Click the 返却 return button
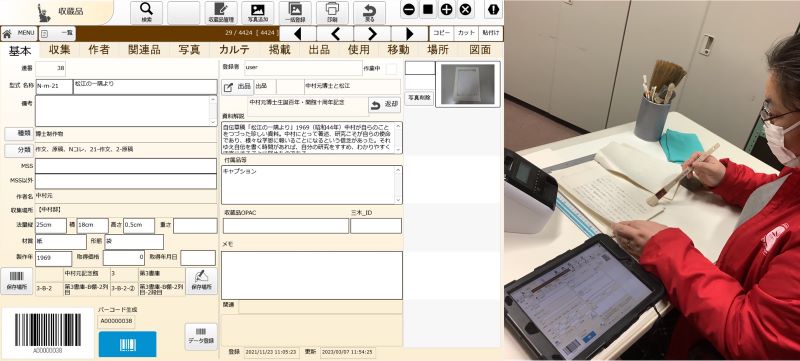Screen dimensions: 800x361 click(385, 105)
